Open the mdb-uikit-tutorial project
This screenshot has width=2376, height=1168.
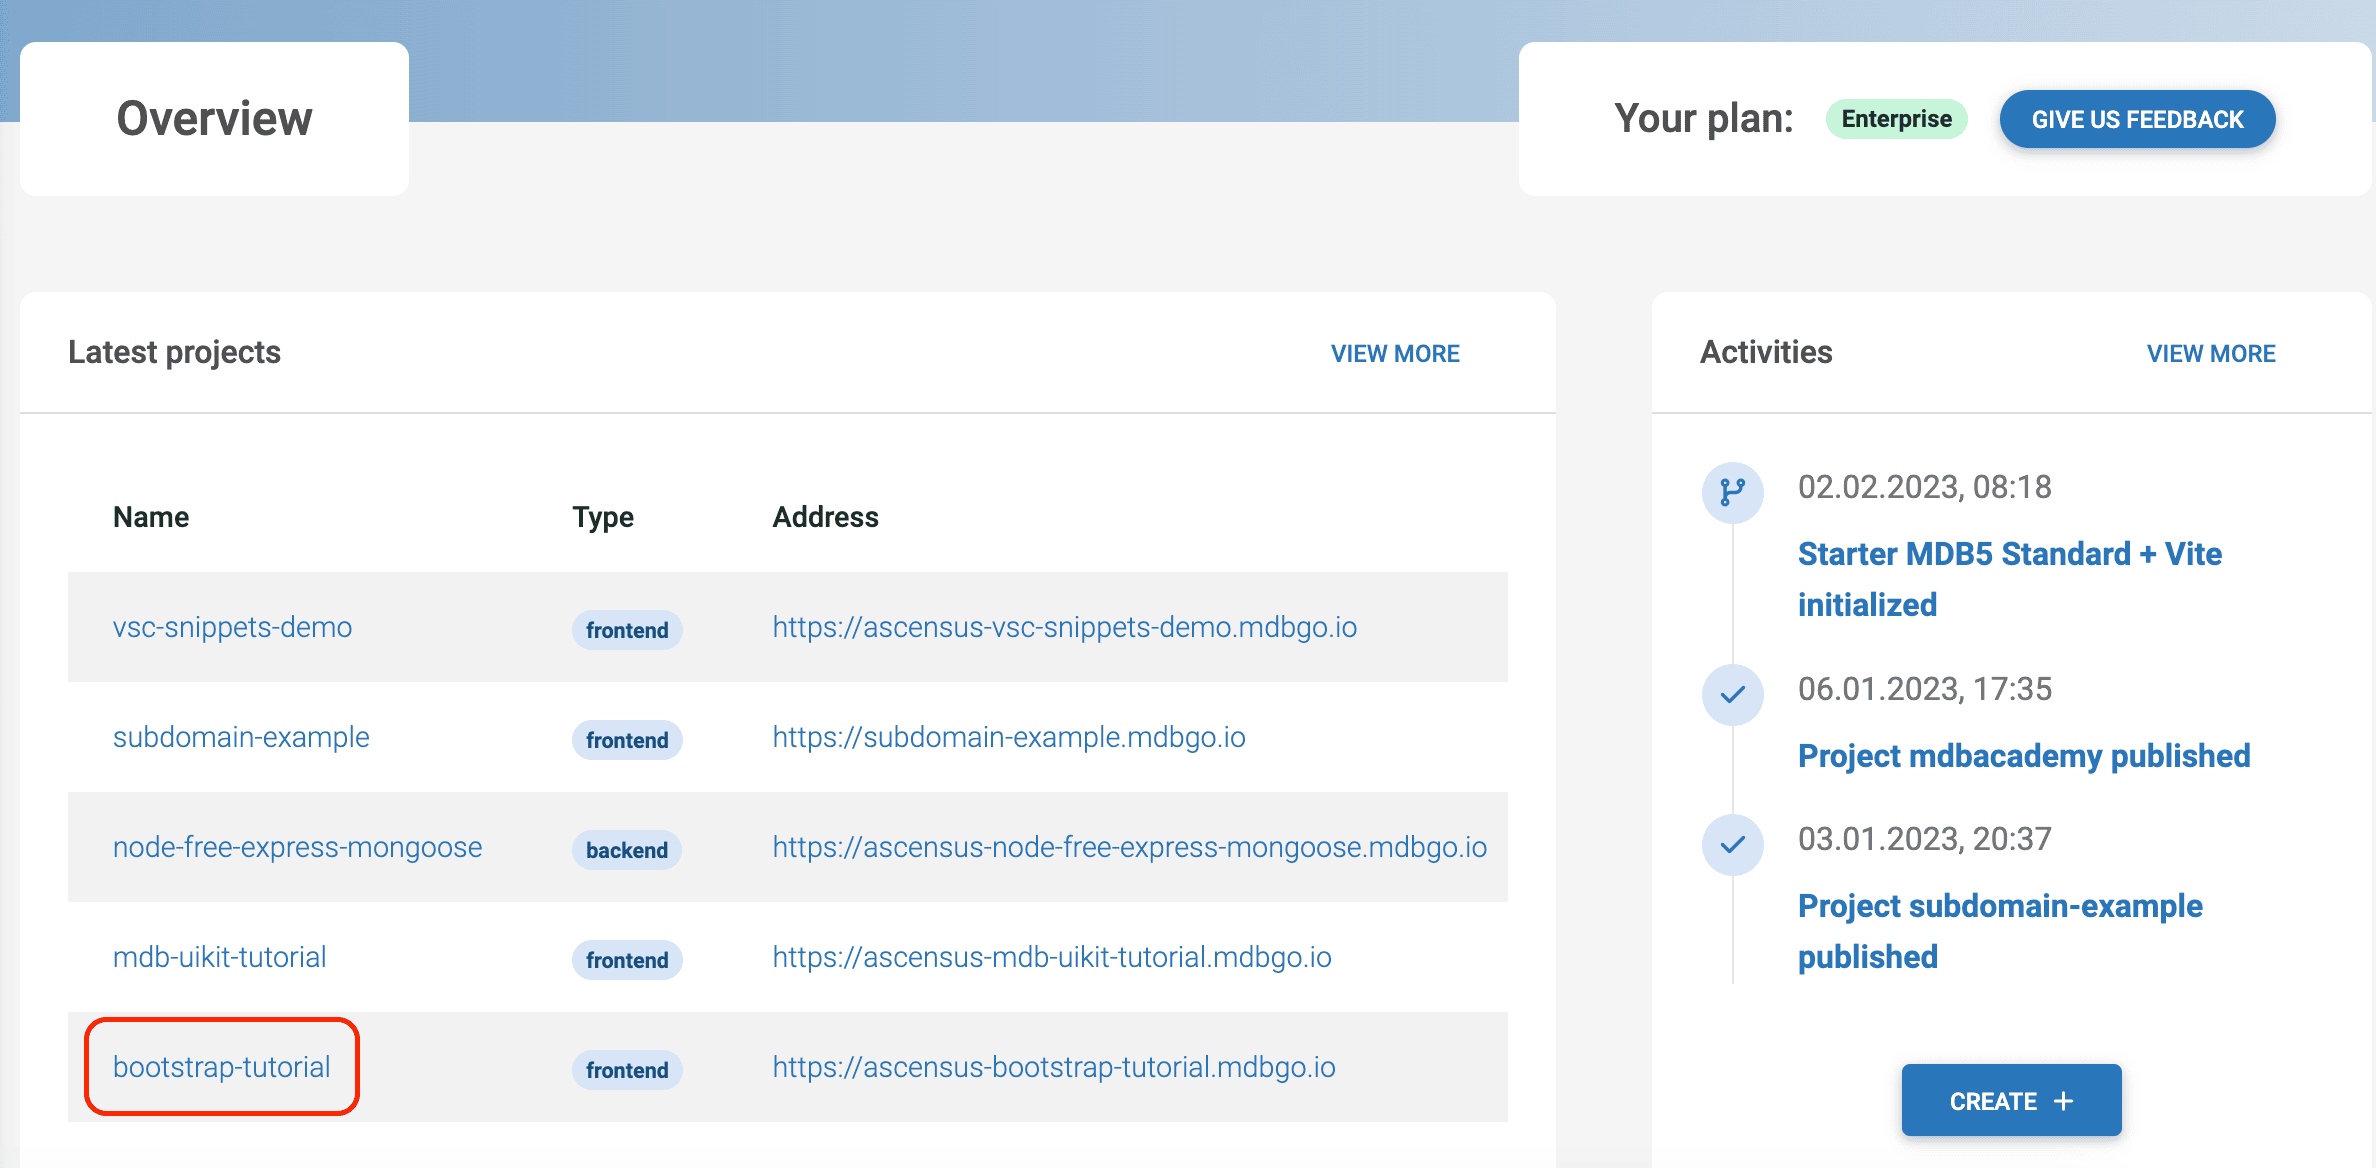click(x=219, y=957)
